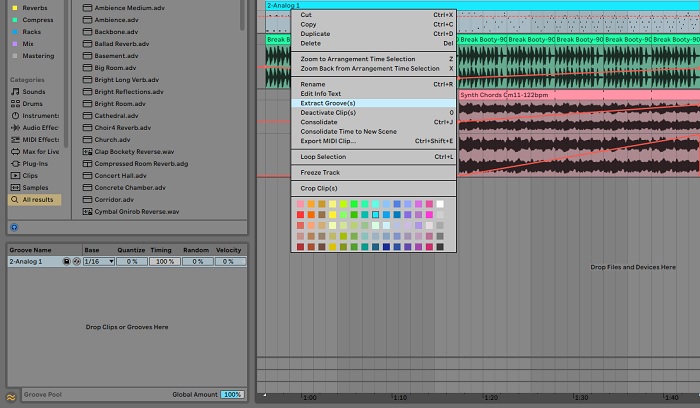Toggle the Groove Pool wave button

(11, 396)
